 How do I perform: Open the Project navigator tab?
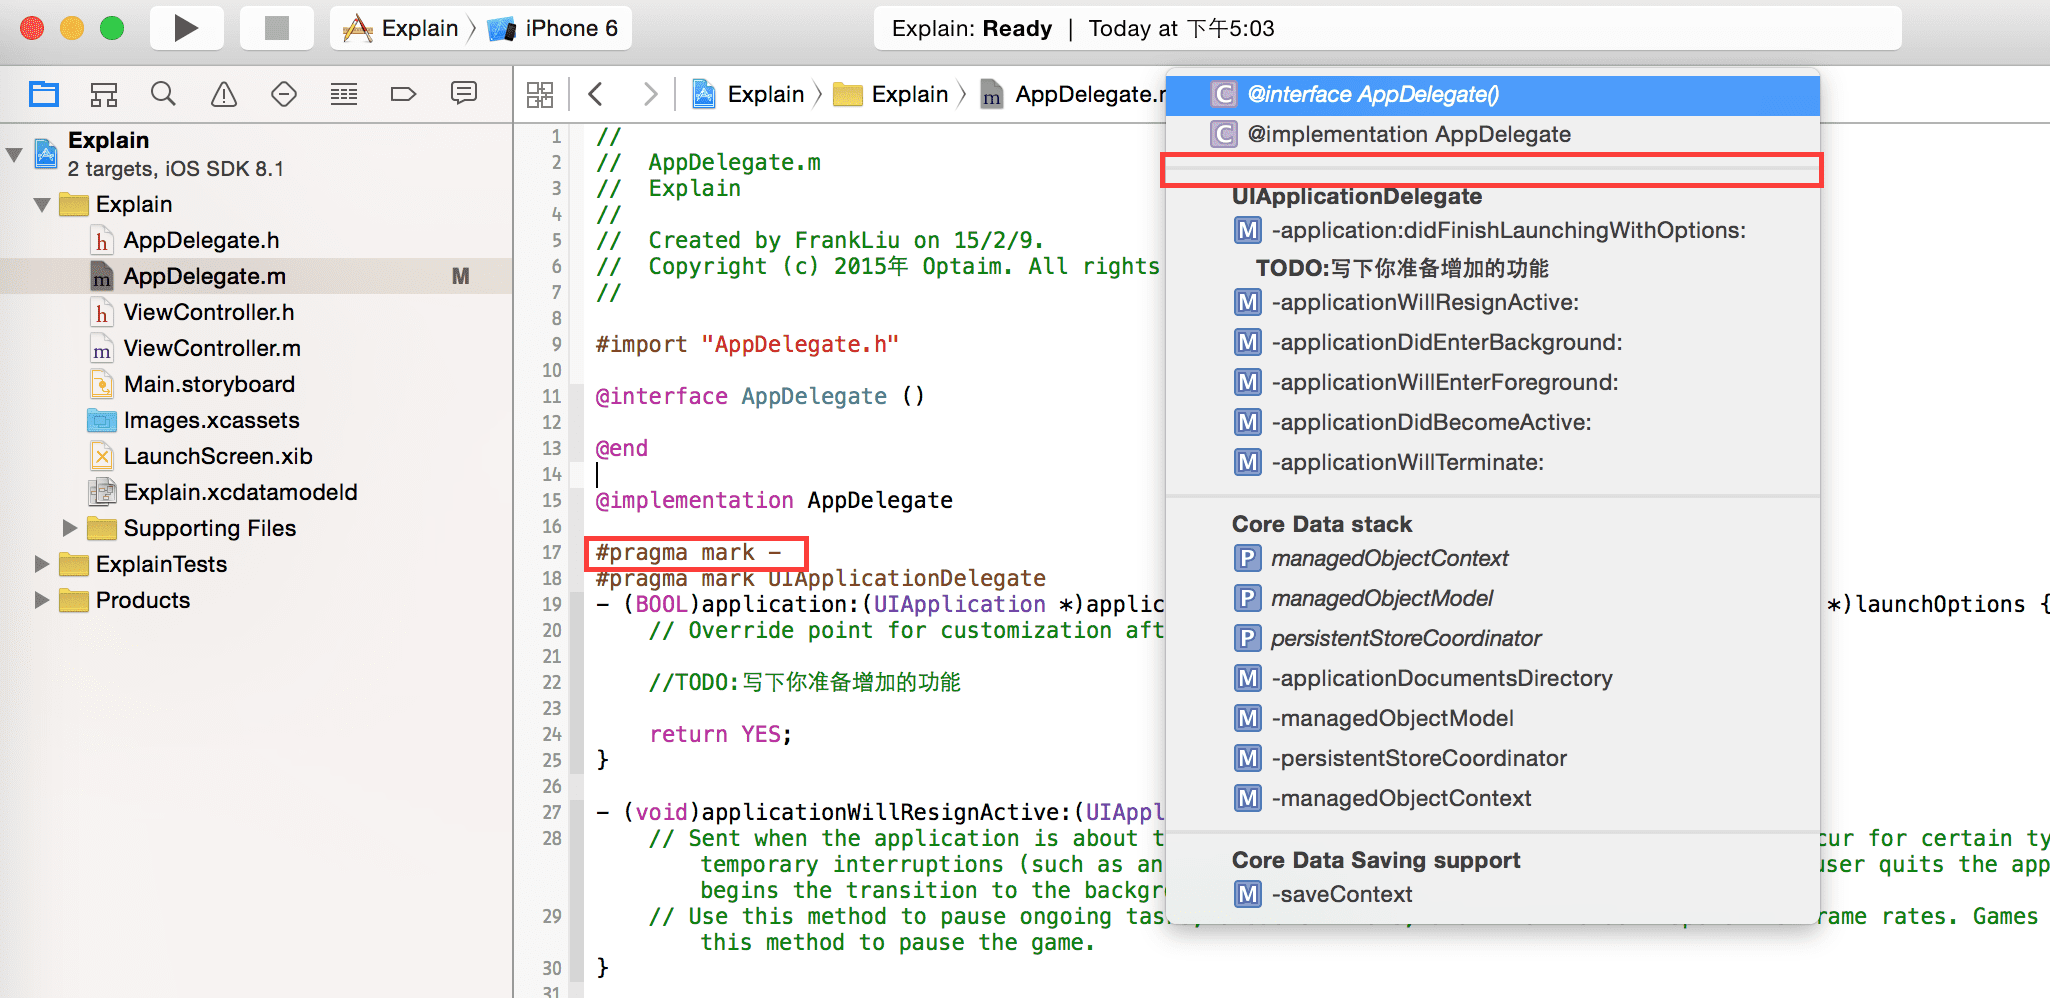pyautogui.click(x=44, y=94)
